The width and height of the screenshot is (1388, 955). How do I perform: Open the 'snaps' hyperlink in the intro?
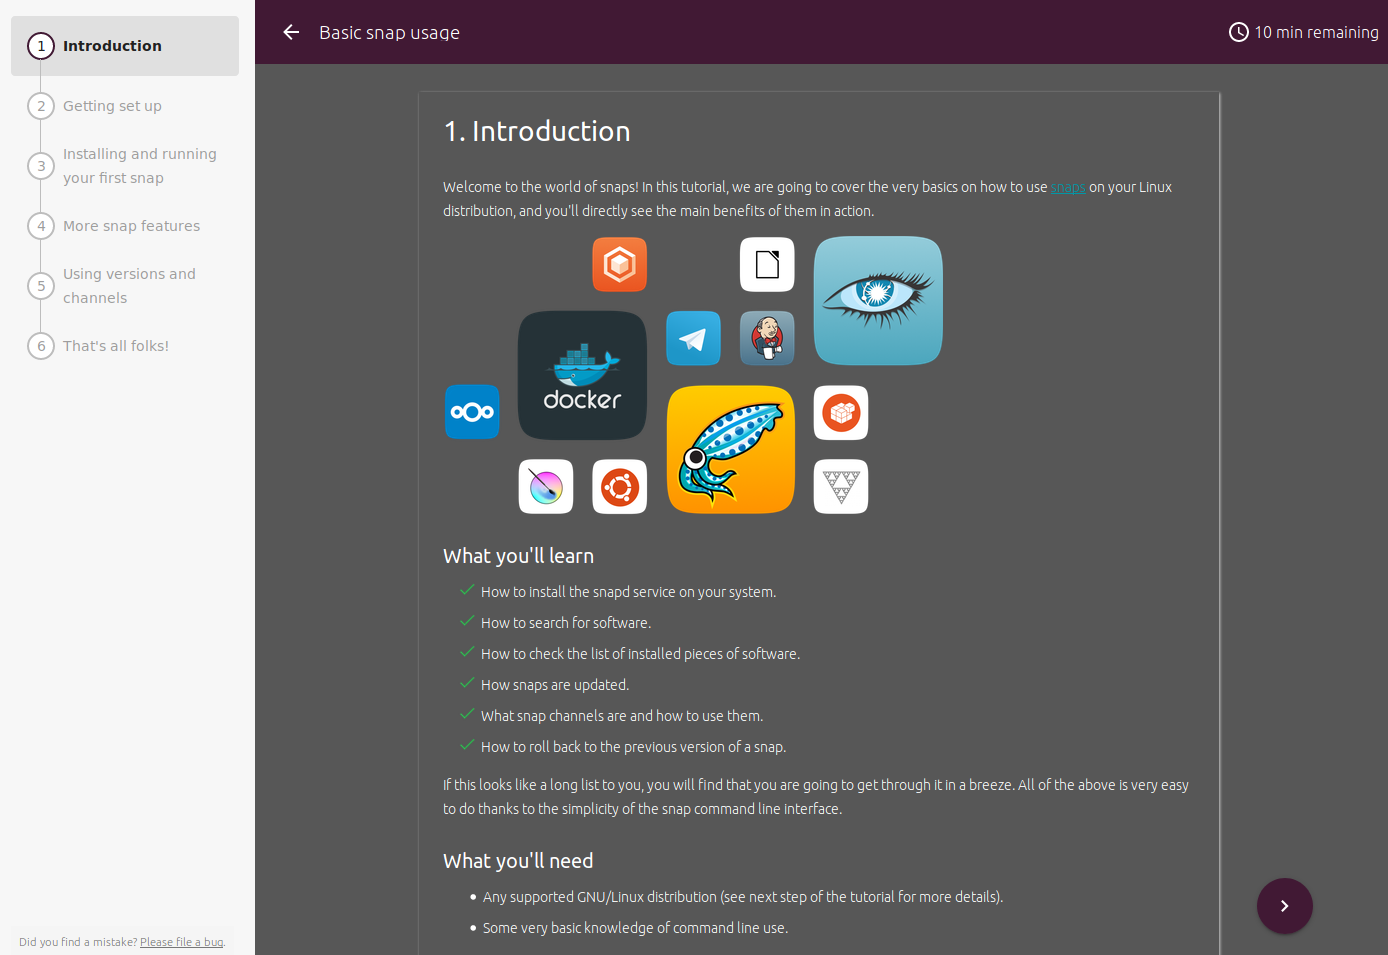1067,186
